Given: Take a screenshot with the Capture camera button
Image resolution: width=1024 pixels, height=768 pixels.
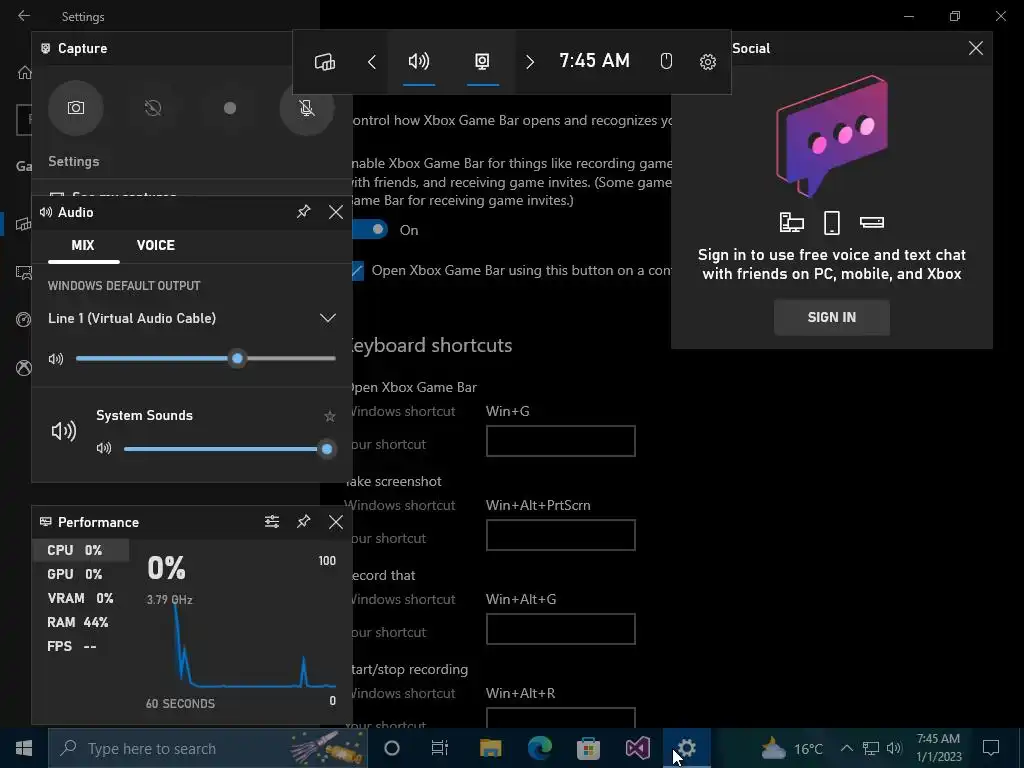Looking at the screenshot, I should [76, 108].
